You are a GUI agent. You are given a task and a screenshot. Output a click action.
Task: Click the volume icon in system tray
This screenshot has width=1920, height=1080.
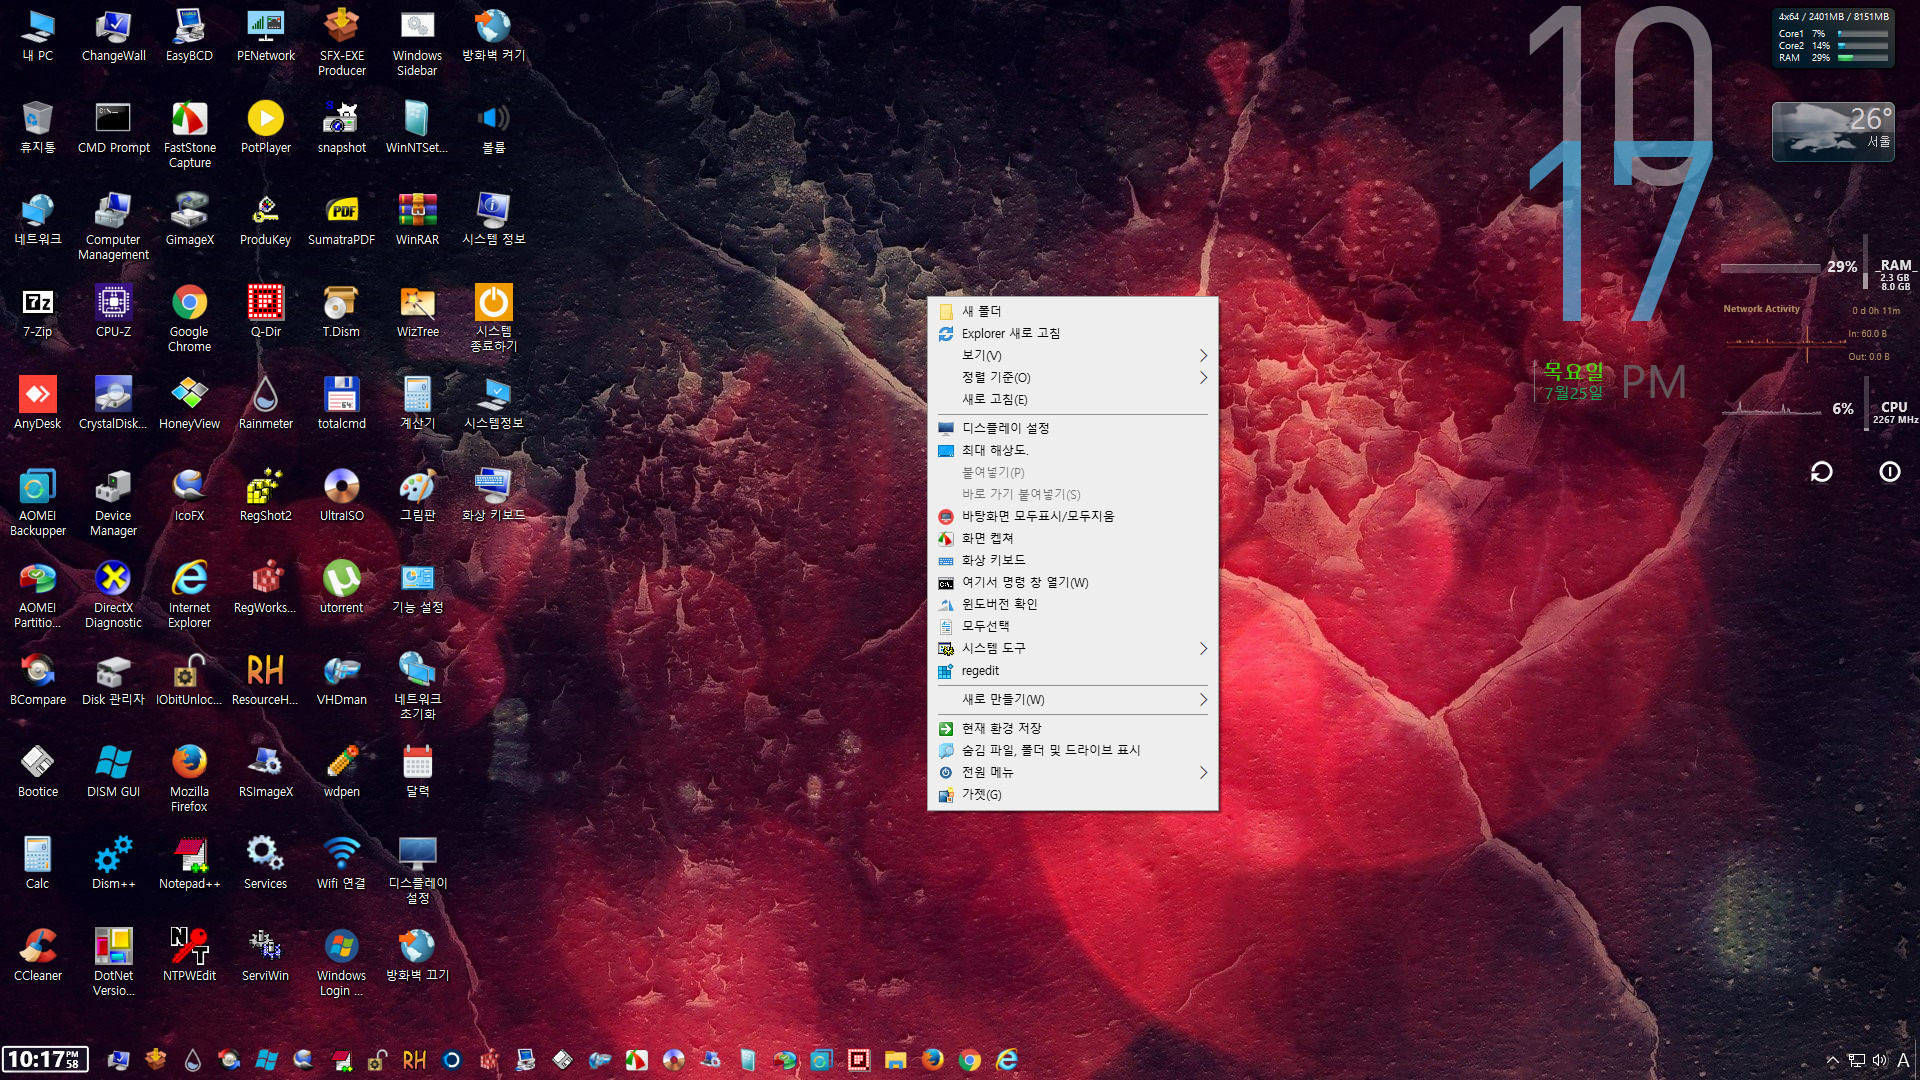[x=1879, y=1060]
